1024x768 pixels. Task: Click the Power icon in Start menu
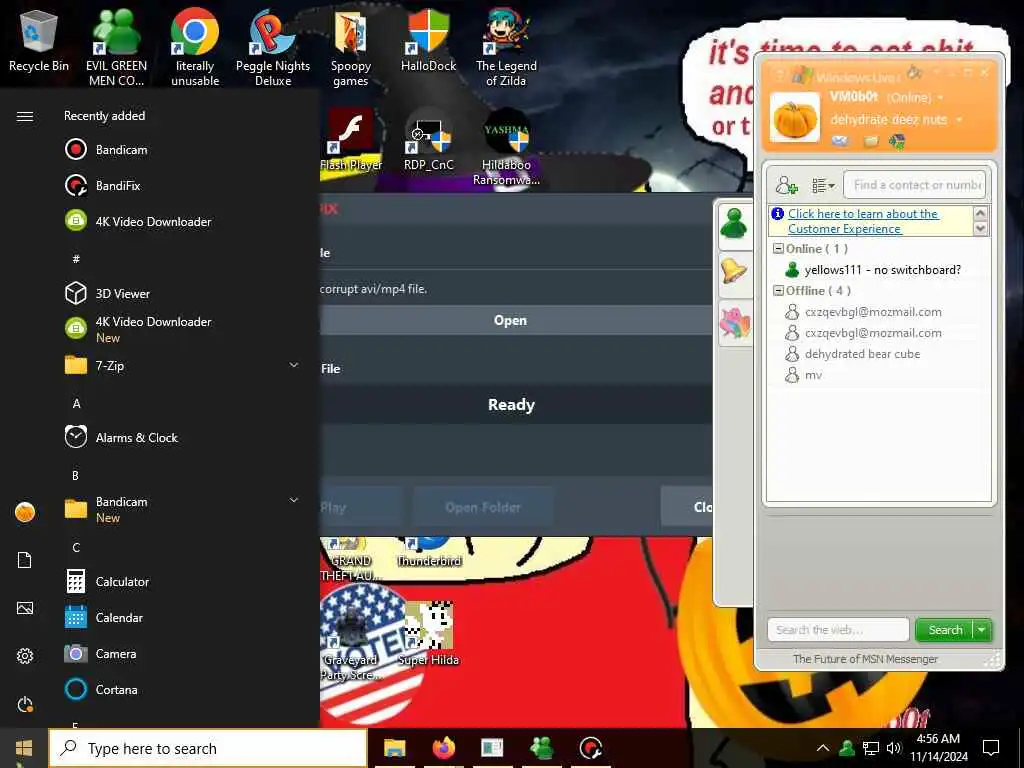pyautogui.click(x=25, y=704)
